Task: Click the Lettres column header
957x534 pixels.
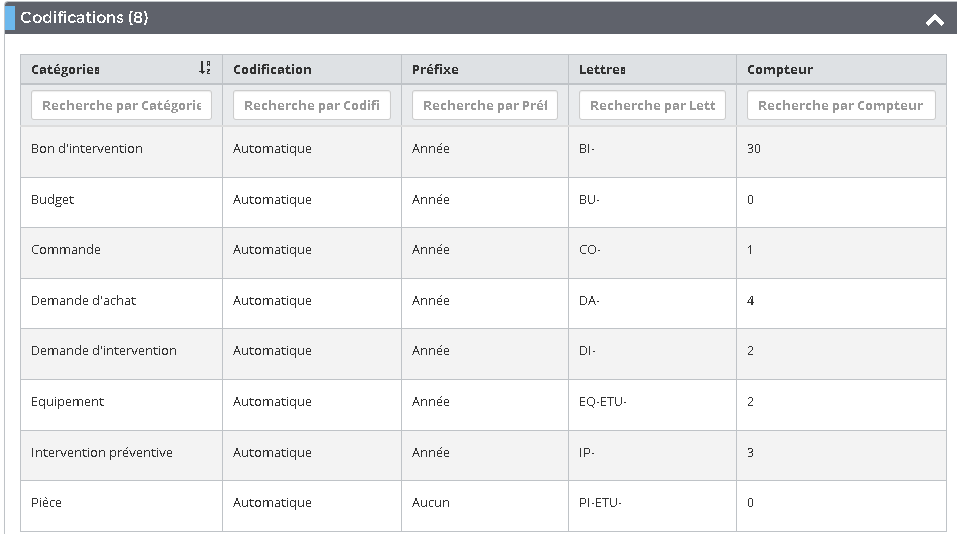Action: click(x=602, y=69)
